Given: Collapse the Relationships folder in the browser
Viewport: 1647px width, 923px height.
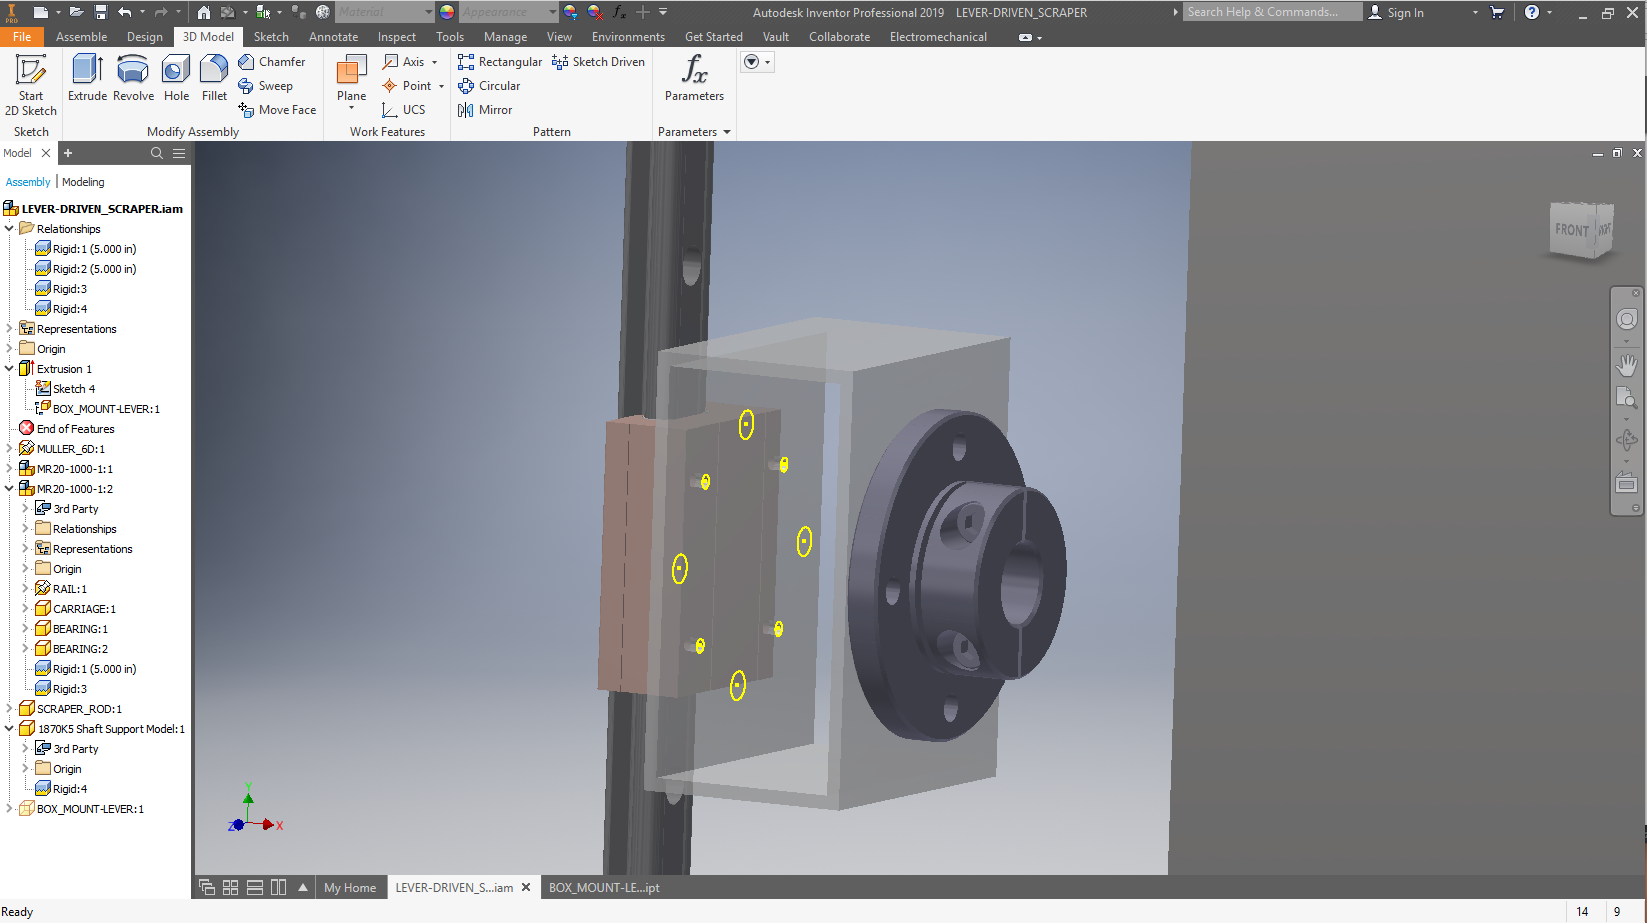Looking at the screenshot, I should tap(10, 228).
